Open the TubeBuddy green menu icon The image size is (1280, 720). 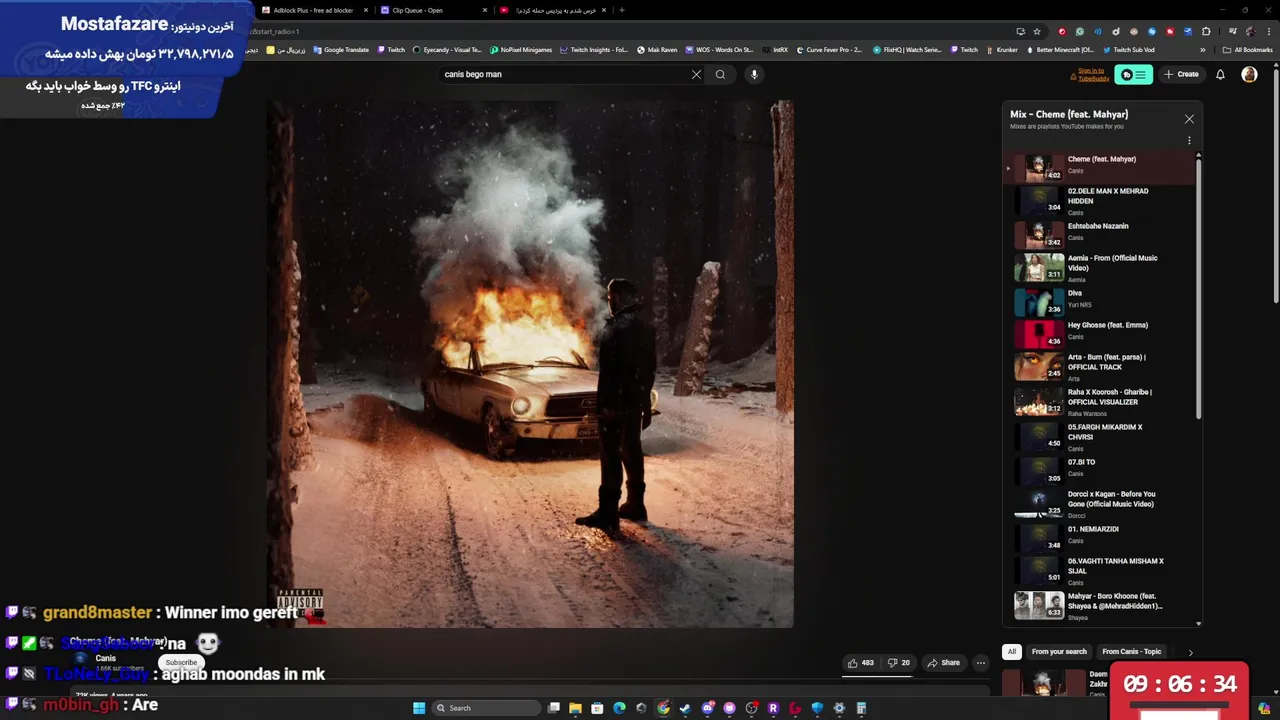click(x=1134, y=74)
